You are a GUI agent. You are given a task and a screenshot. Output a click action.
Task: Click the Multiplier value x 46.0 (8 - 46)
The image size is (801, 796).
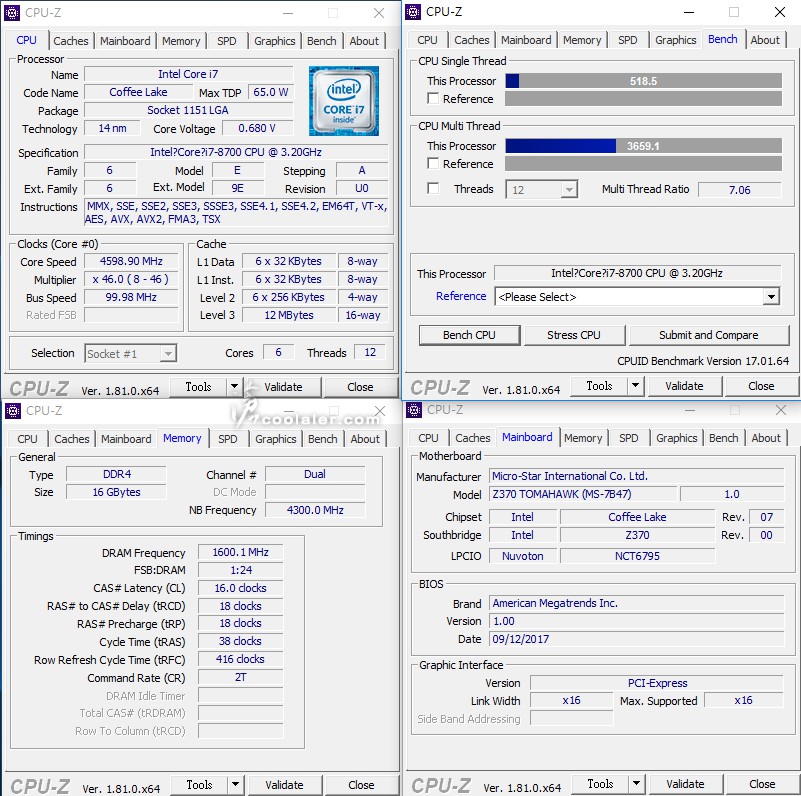pos(131,279)
